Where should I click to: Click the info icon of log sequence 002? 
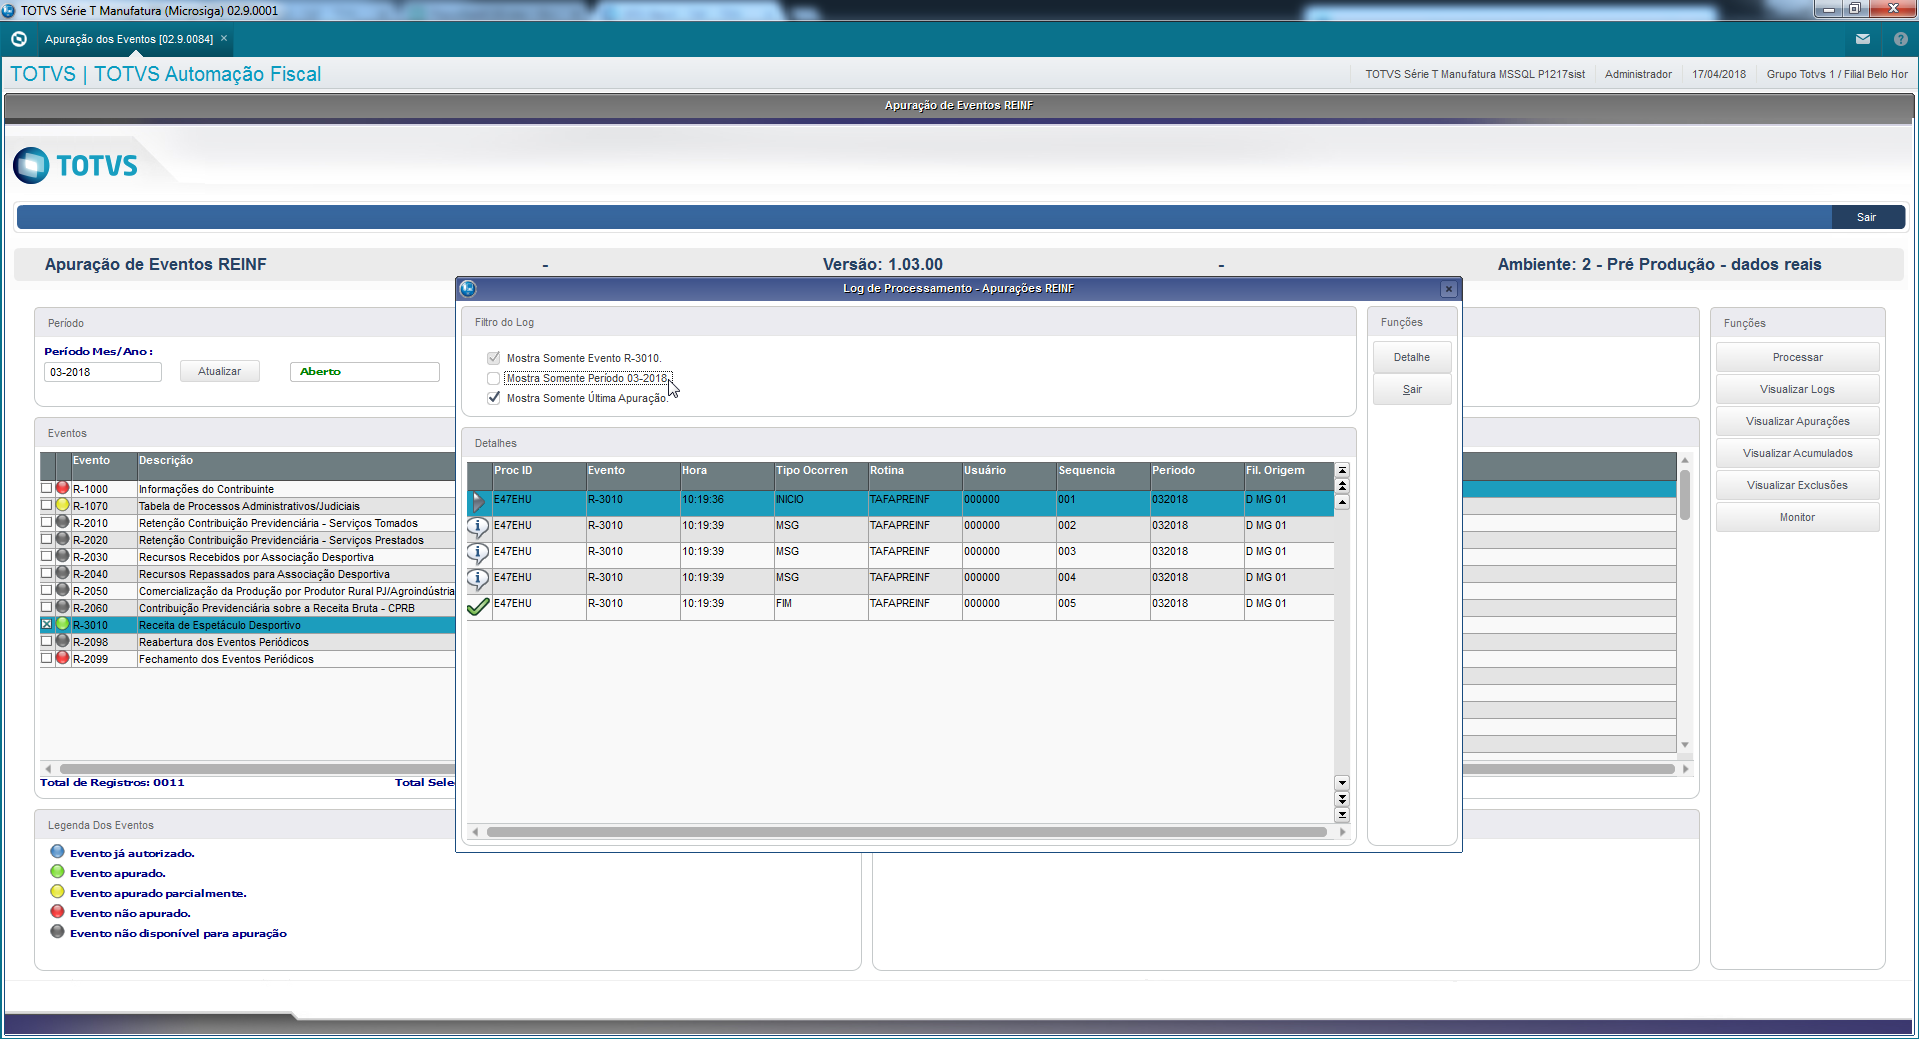pos(478,527)
